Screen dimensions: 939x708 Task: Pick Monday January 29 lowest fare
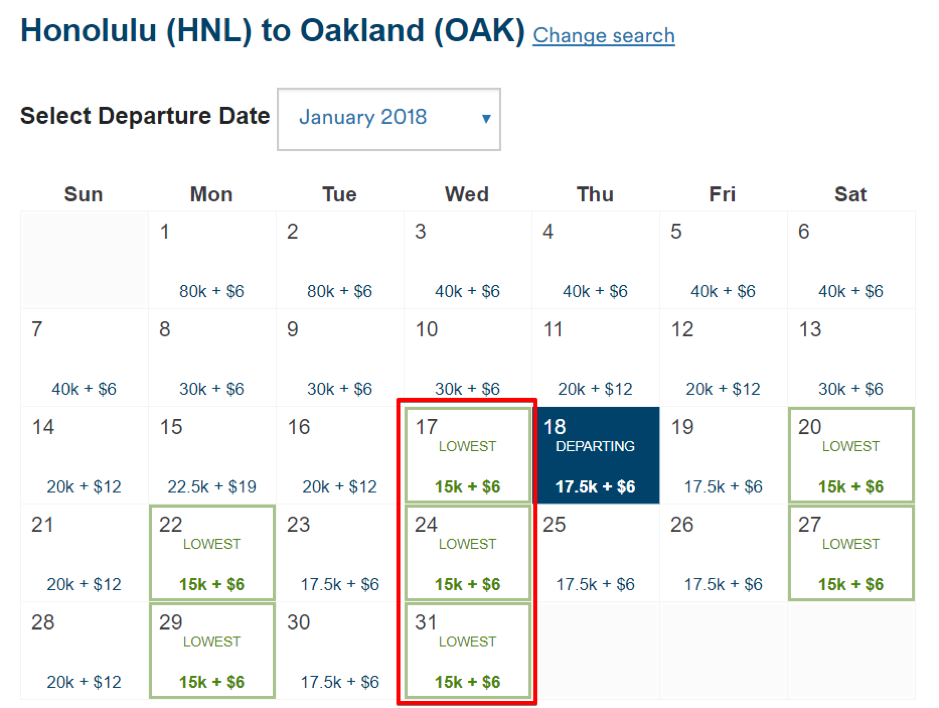(x=211, y=651)
